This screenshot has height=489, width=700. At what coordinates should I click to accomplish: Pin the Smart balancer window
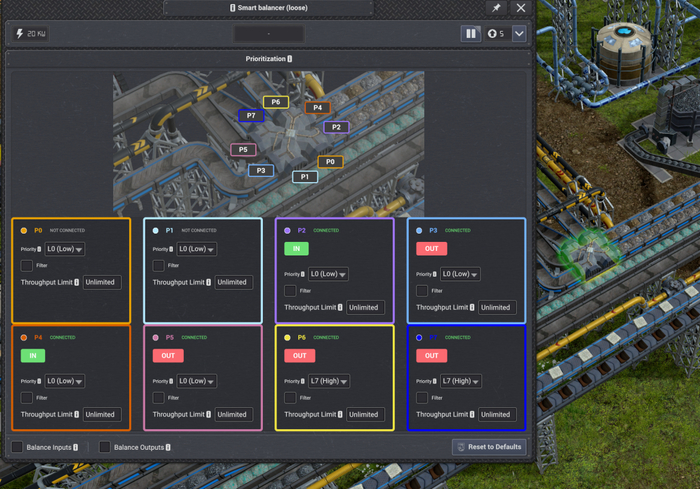point(496,8)
